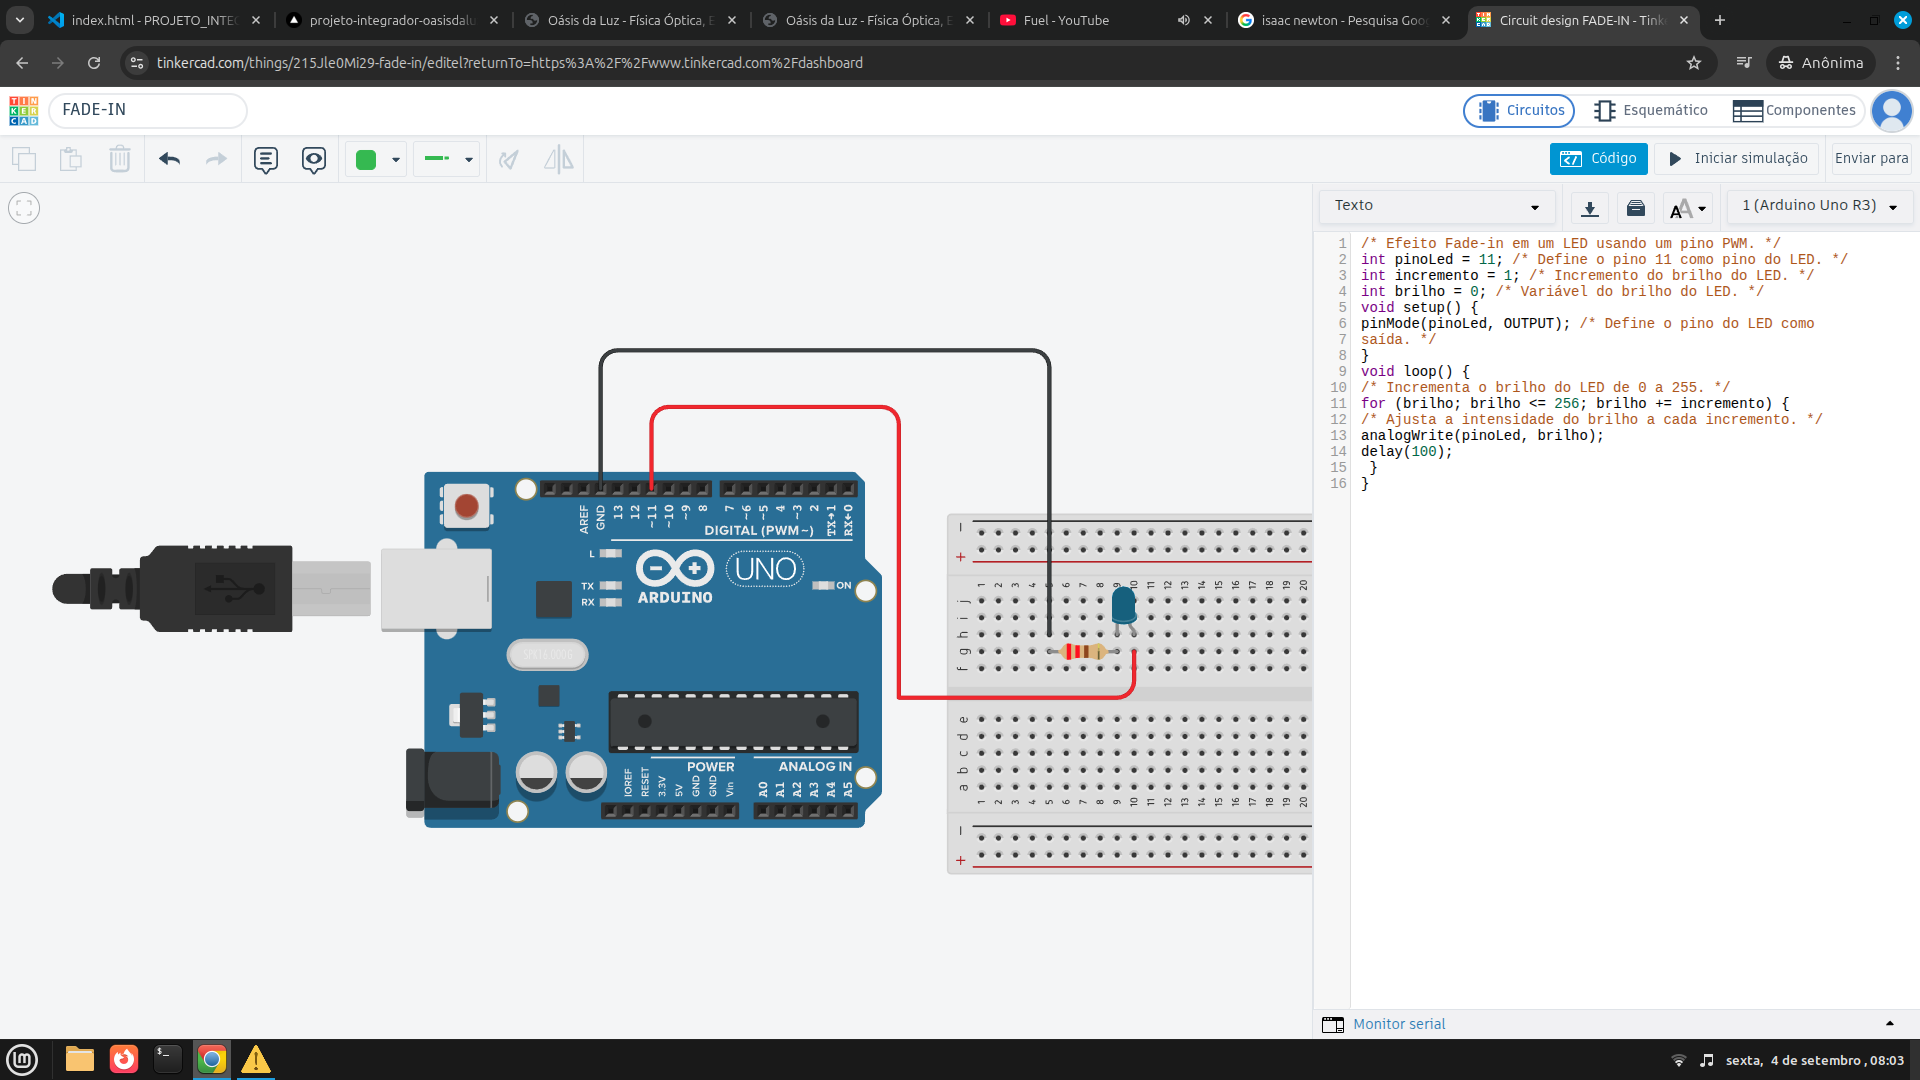Open the isaac newton Google search tab
The image size is (1920, 1080).
point(1342,20)
